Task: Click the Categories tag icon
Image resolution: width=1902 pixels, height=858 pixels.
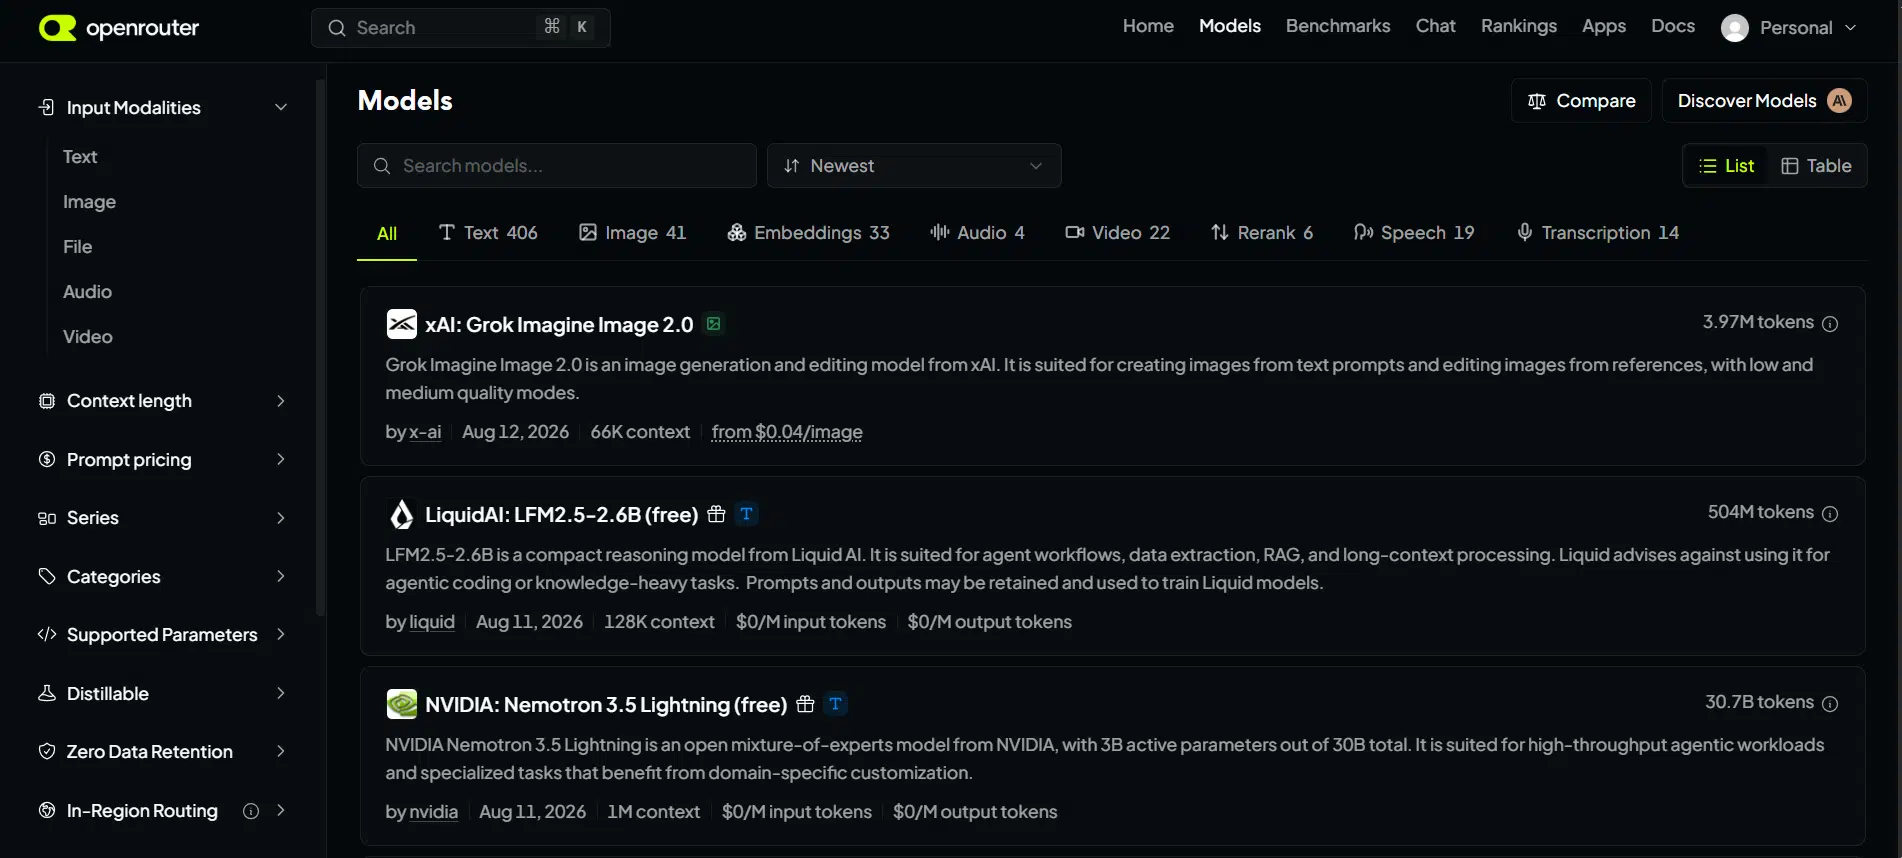Action: tap(46, 576)
